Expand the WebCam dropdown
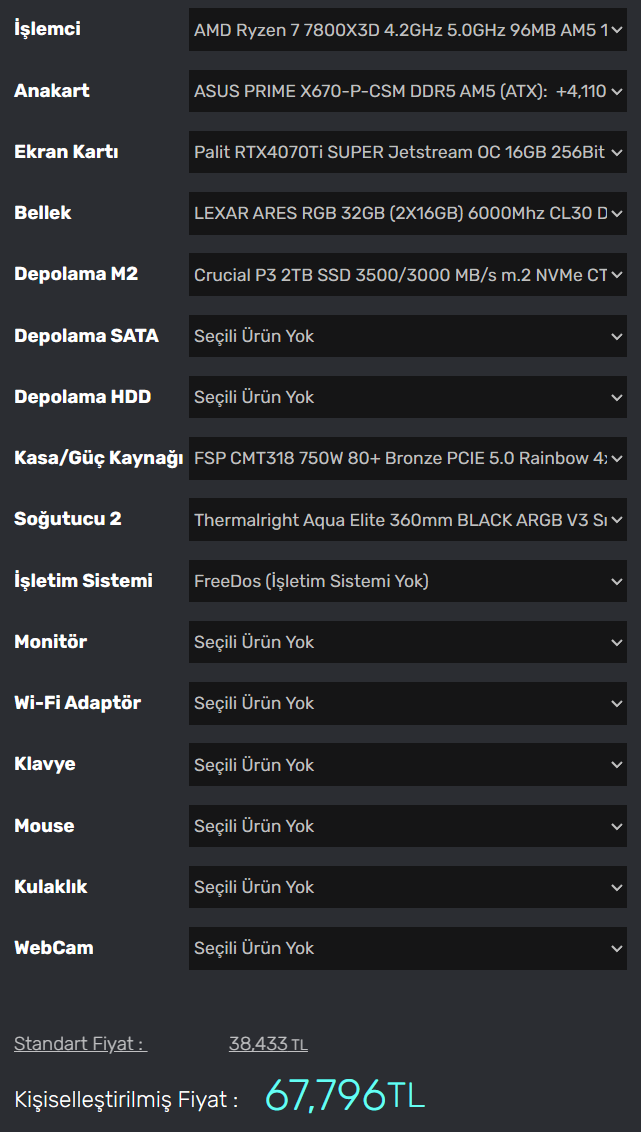The image size is (641, 1132). click(x=407, y=948)
